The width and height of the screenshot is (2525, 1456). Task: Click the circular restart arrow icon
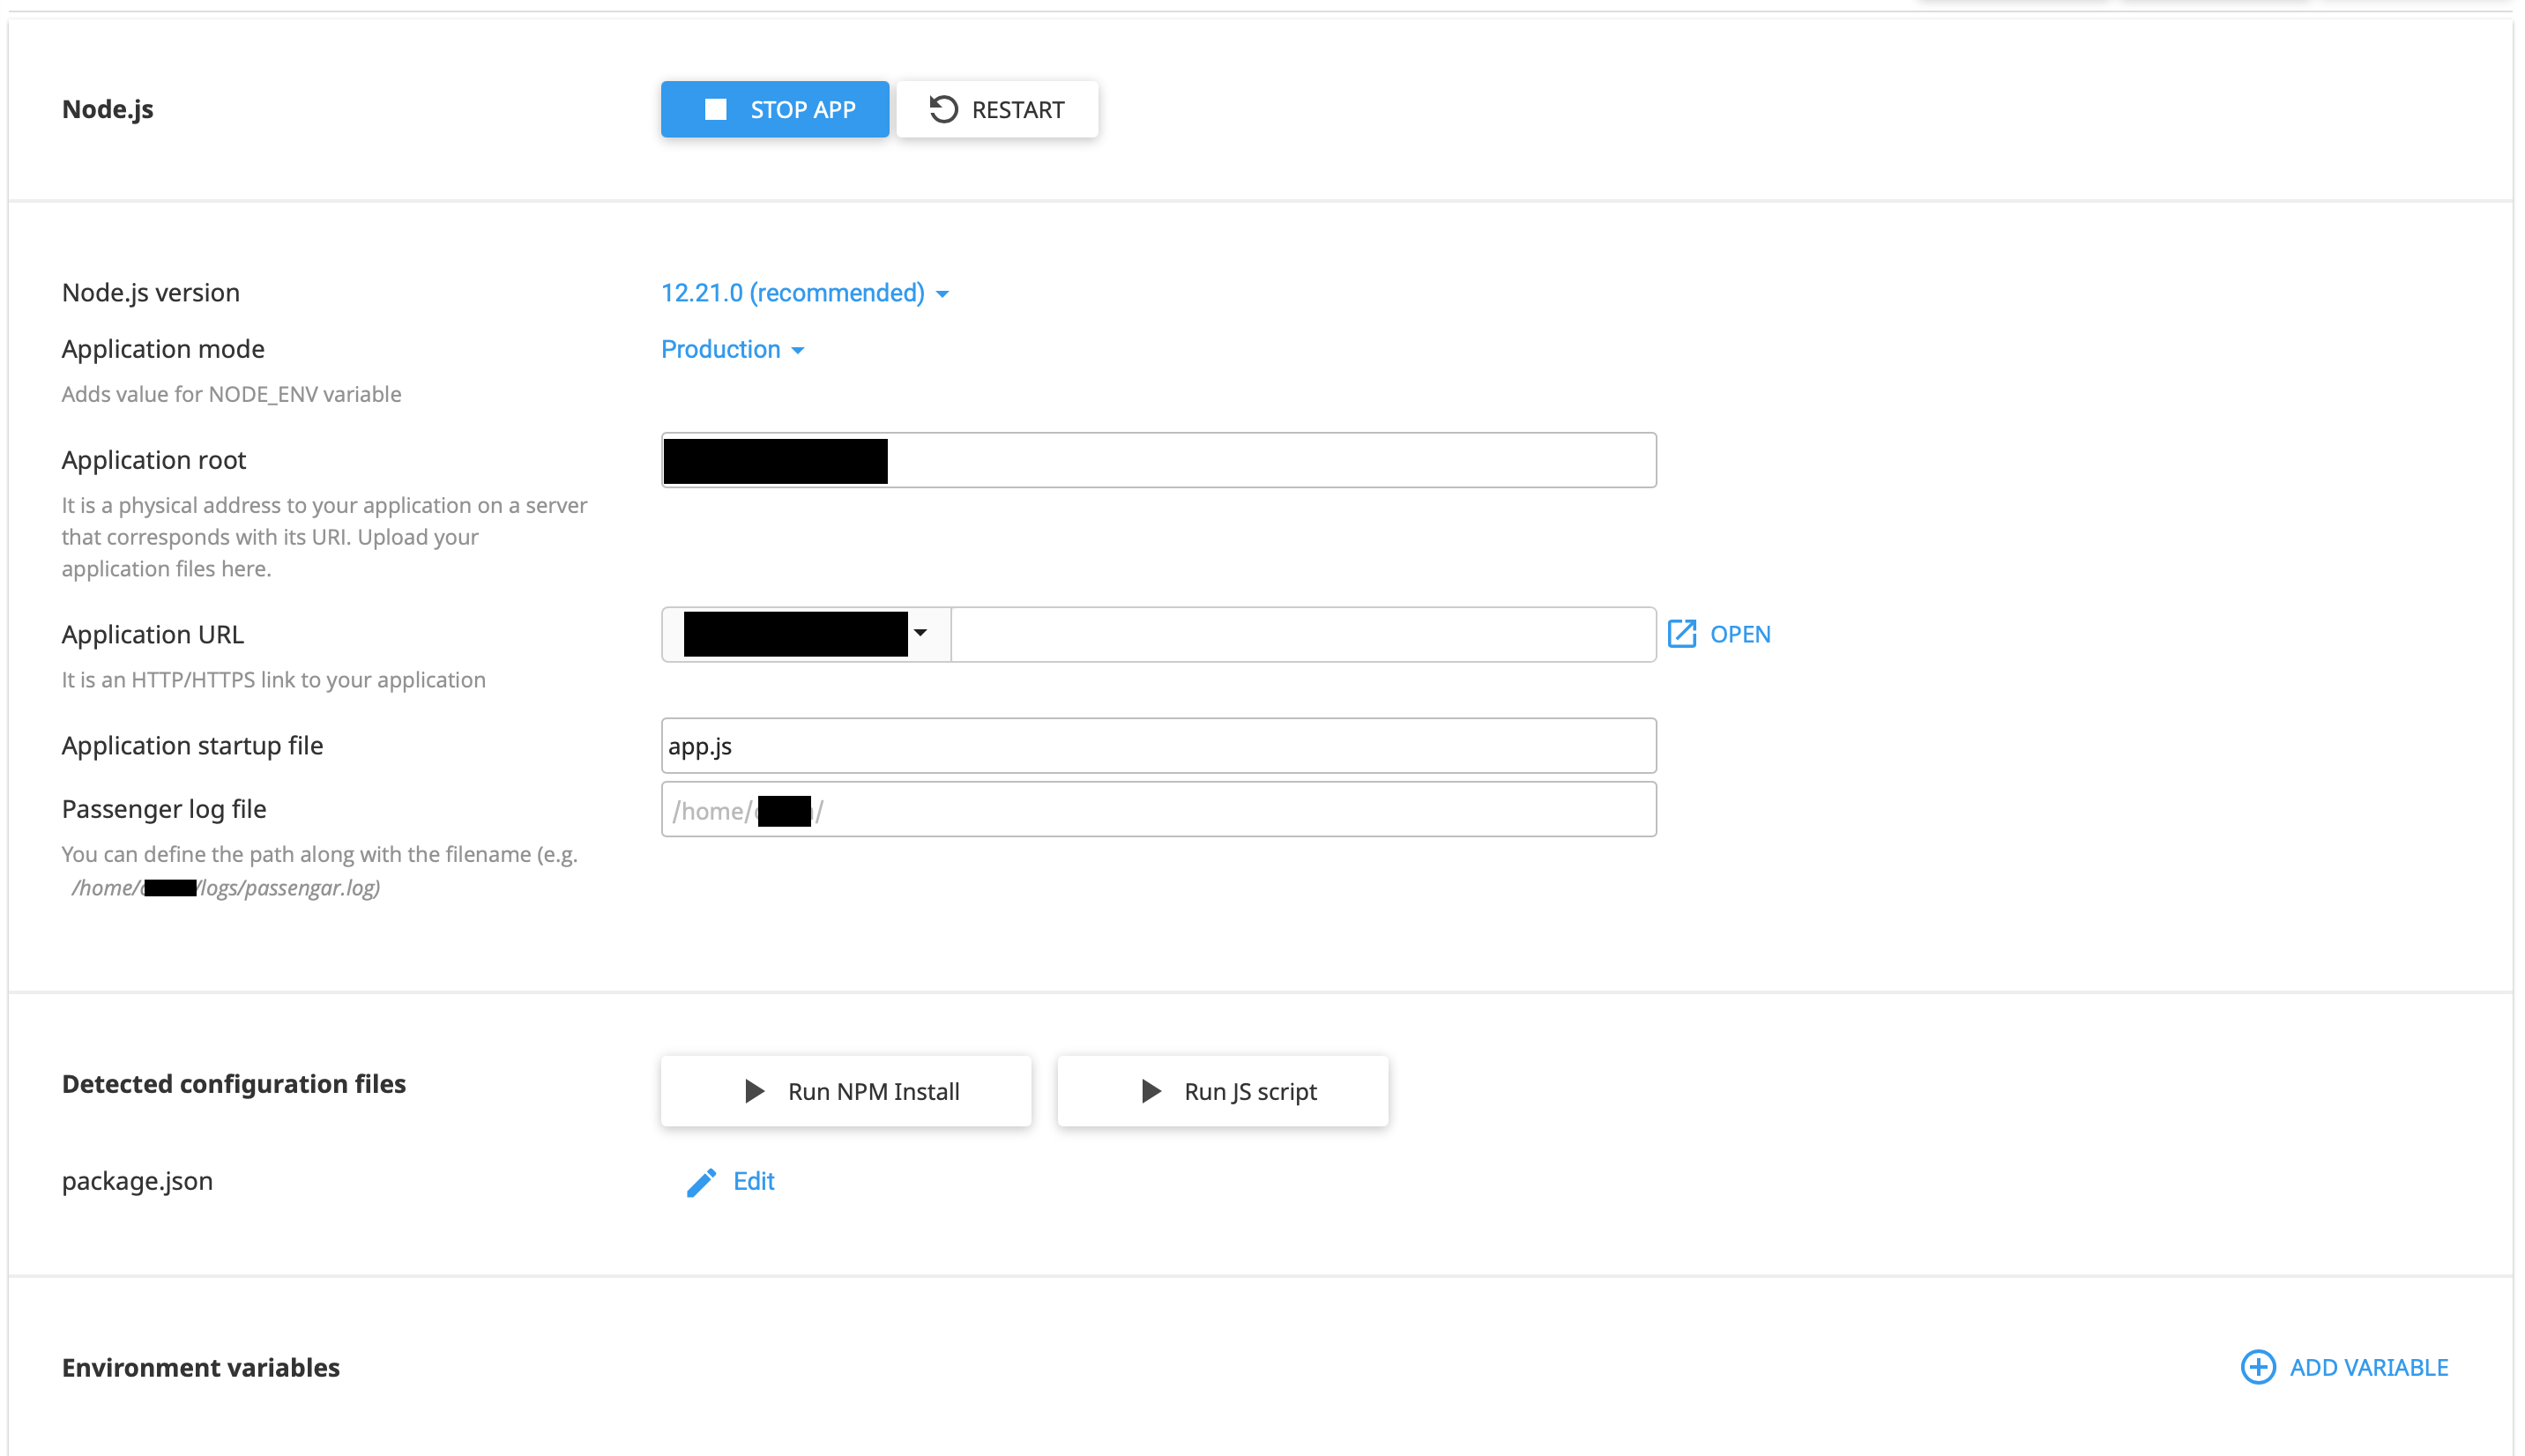944,109
